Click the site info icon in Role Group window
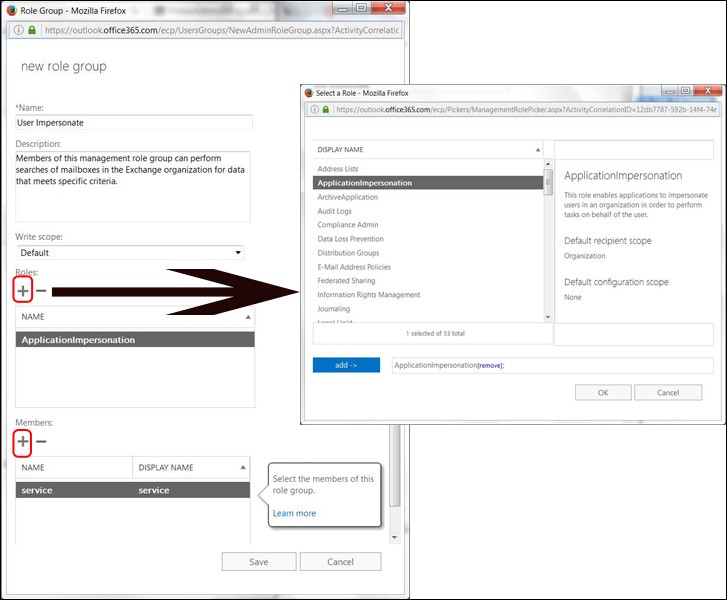 (19, 30)
